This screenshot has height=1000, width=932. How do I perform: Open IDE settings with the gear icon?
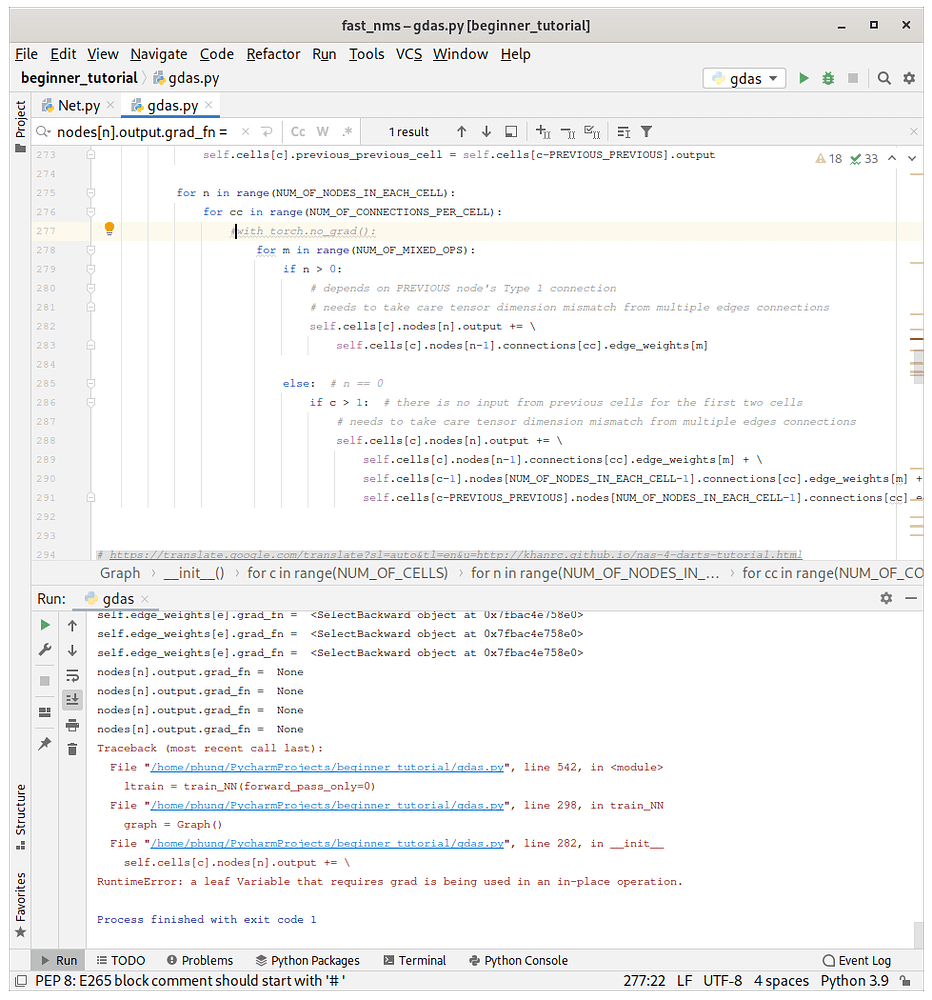click(x=909, y=77)
